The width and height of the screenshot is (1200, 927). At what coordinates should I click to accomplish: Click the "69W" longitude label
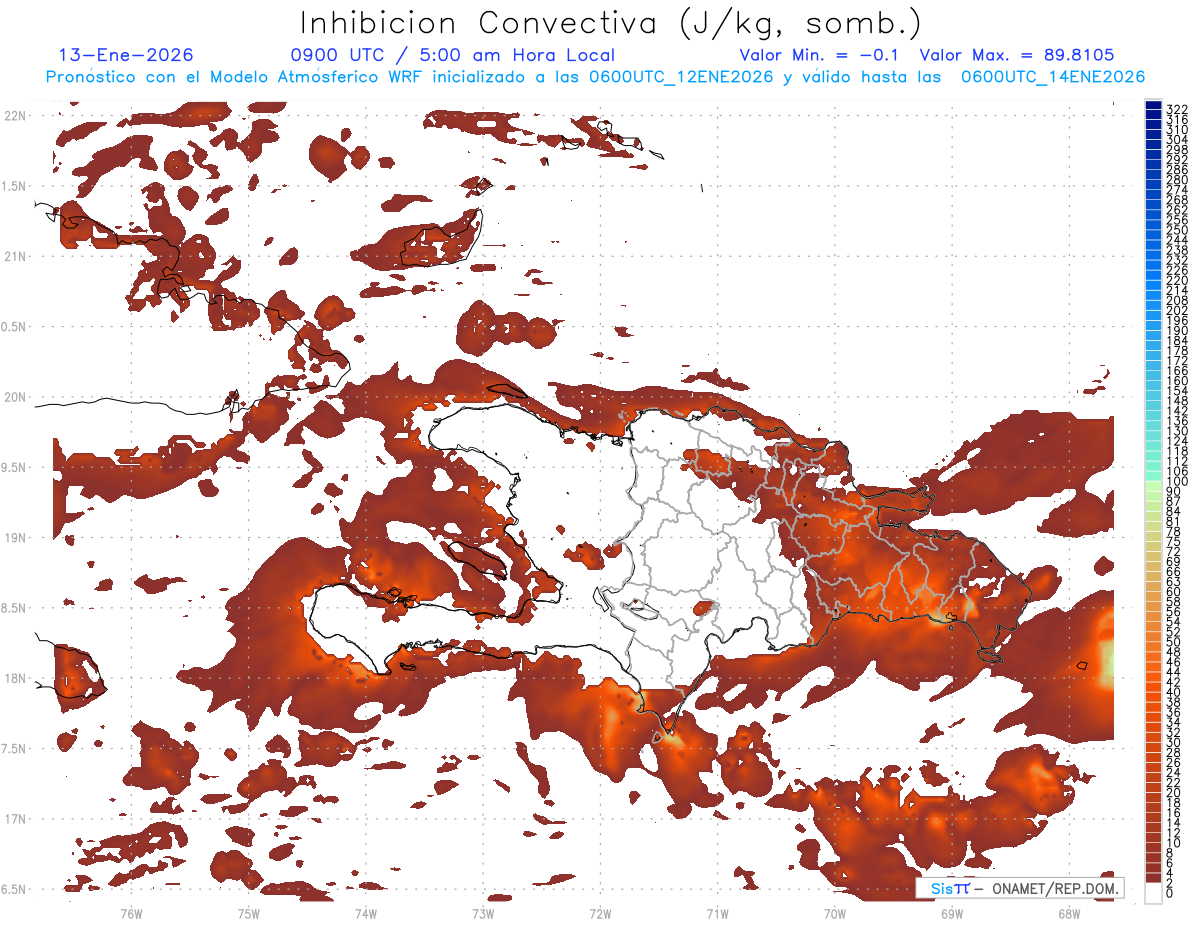(952, 913)
